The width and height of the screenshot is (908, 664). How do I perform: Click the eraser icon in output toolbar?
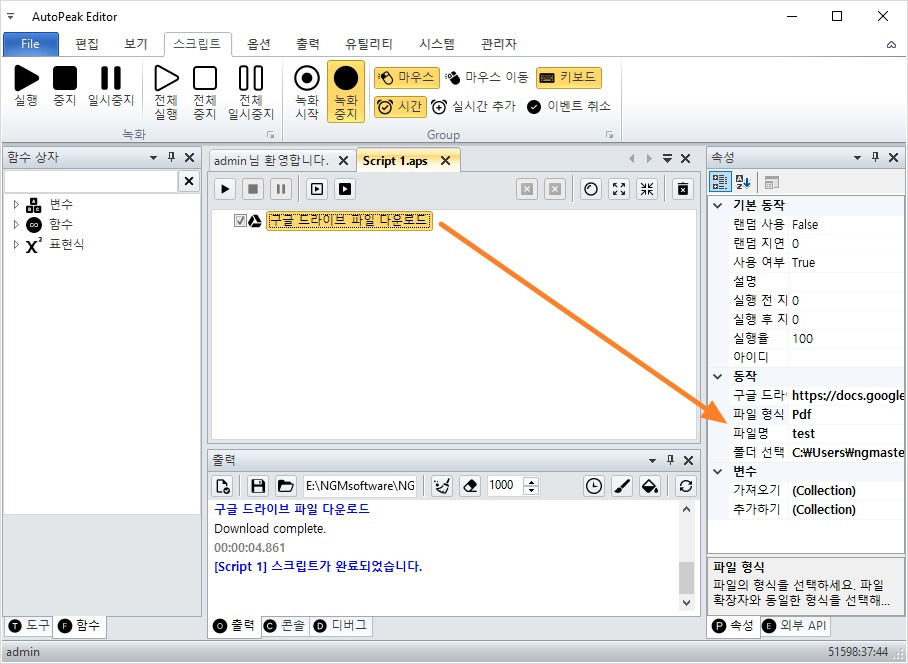pos(470,486)
